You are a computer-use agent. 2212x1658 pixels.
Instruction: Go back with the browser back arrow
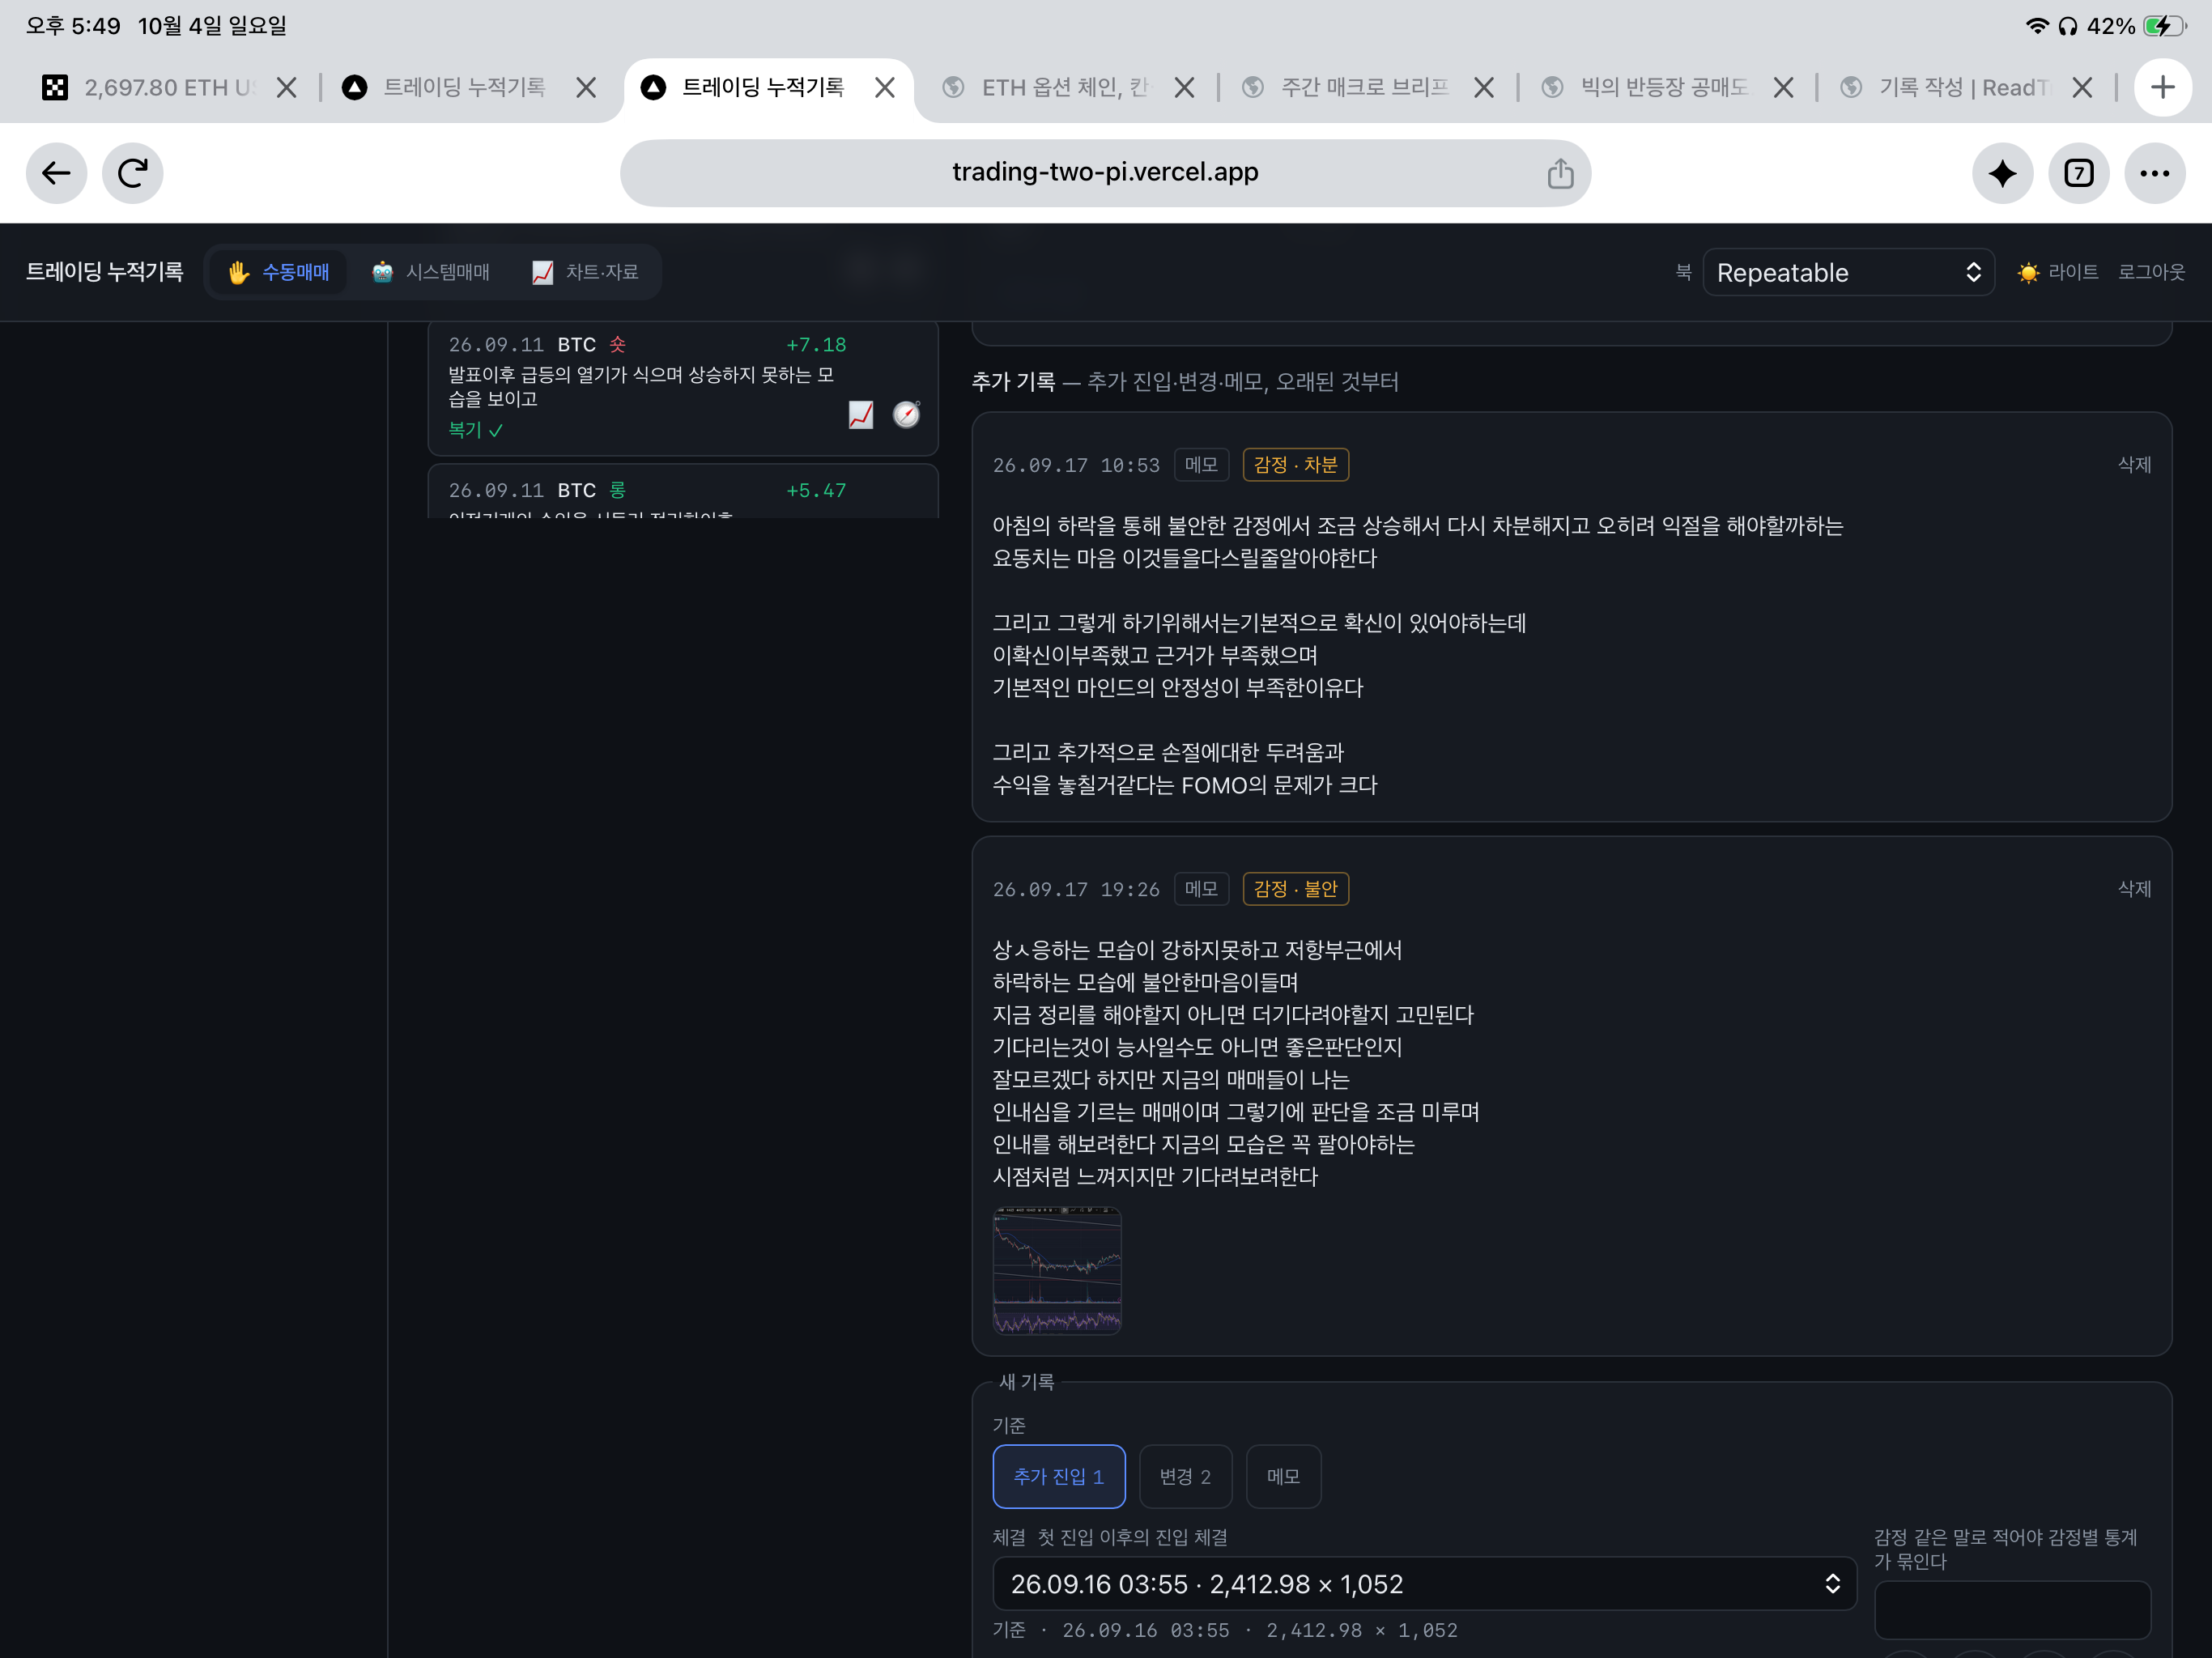56,173
